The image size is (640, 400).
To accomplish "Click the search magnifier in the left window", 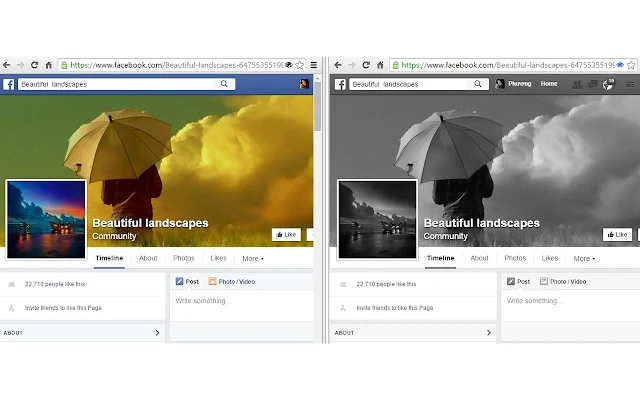I will pyautogui.click(x=224, y=84).
